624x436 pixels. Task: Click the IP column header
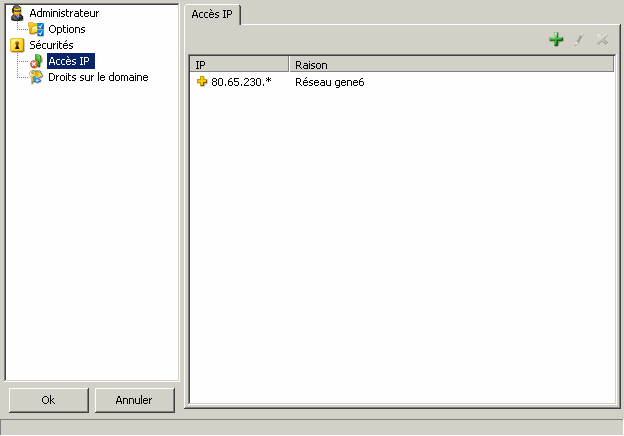coord(239,64)
